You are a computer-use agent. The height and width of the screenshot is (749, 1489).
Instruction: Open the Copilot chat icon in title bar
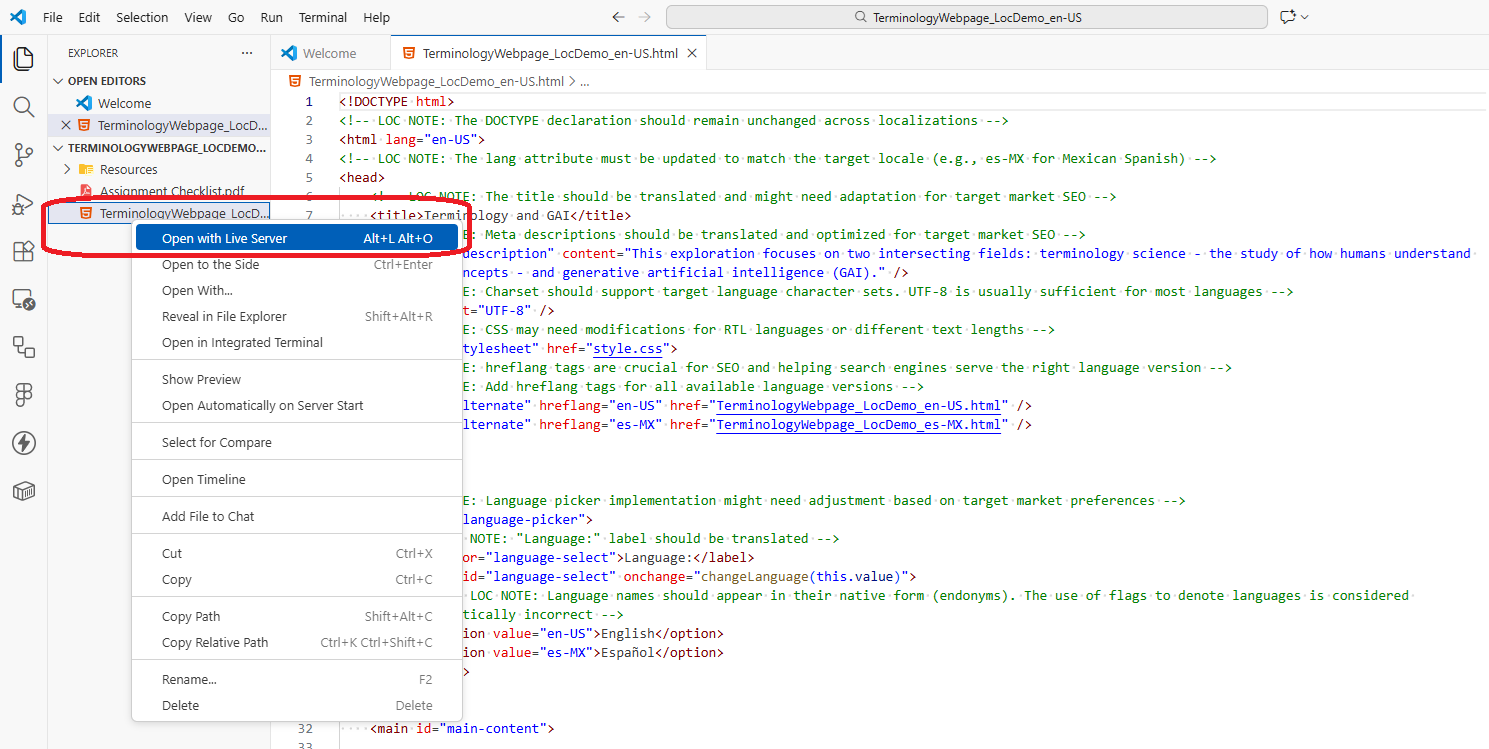pos(1286,17)
